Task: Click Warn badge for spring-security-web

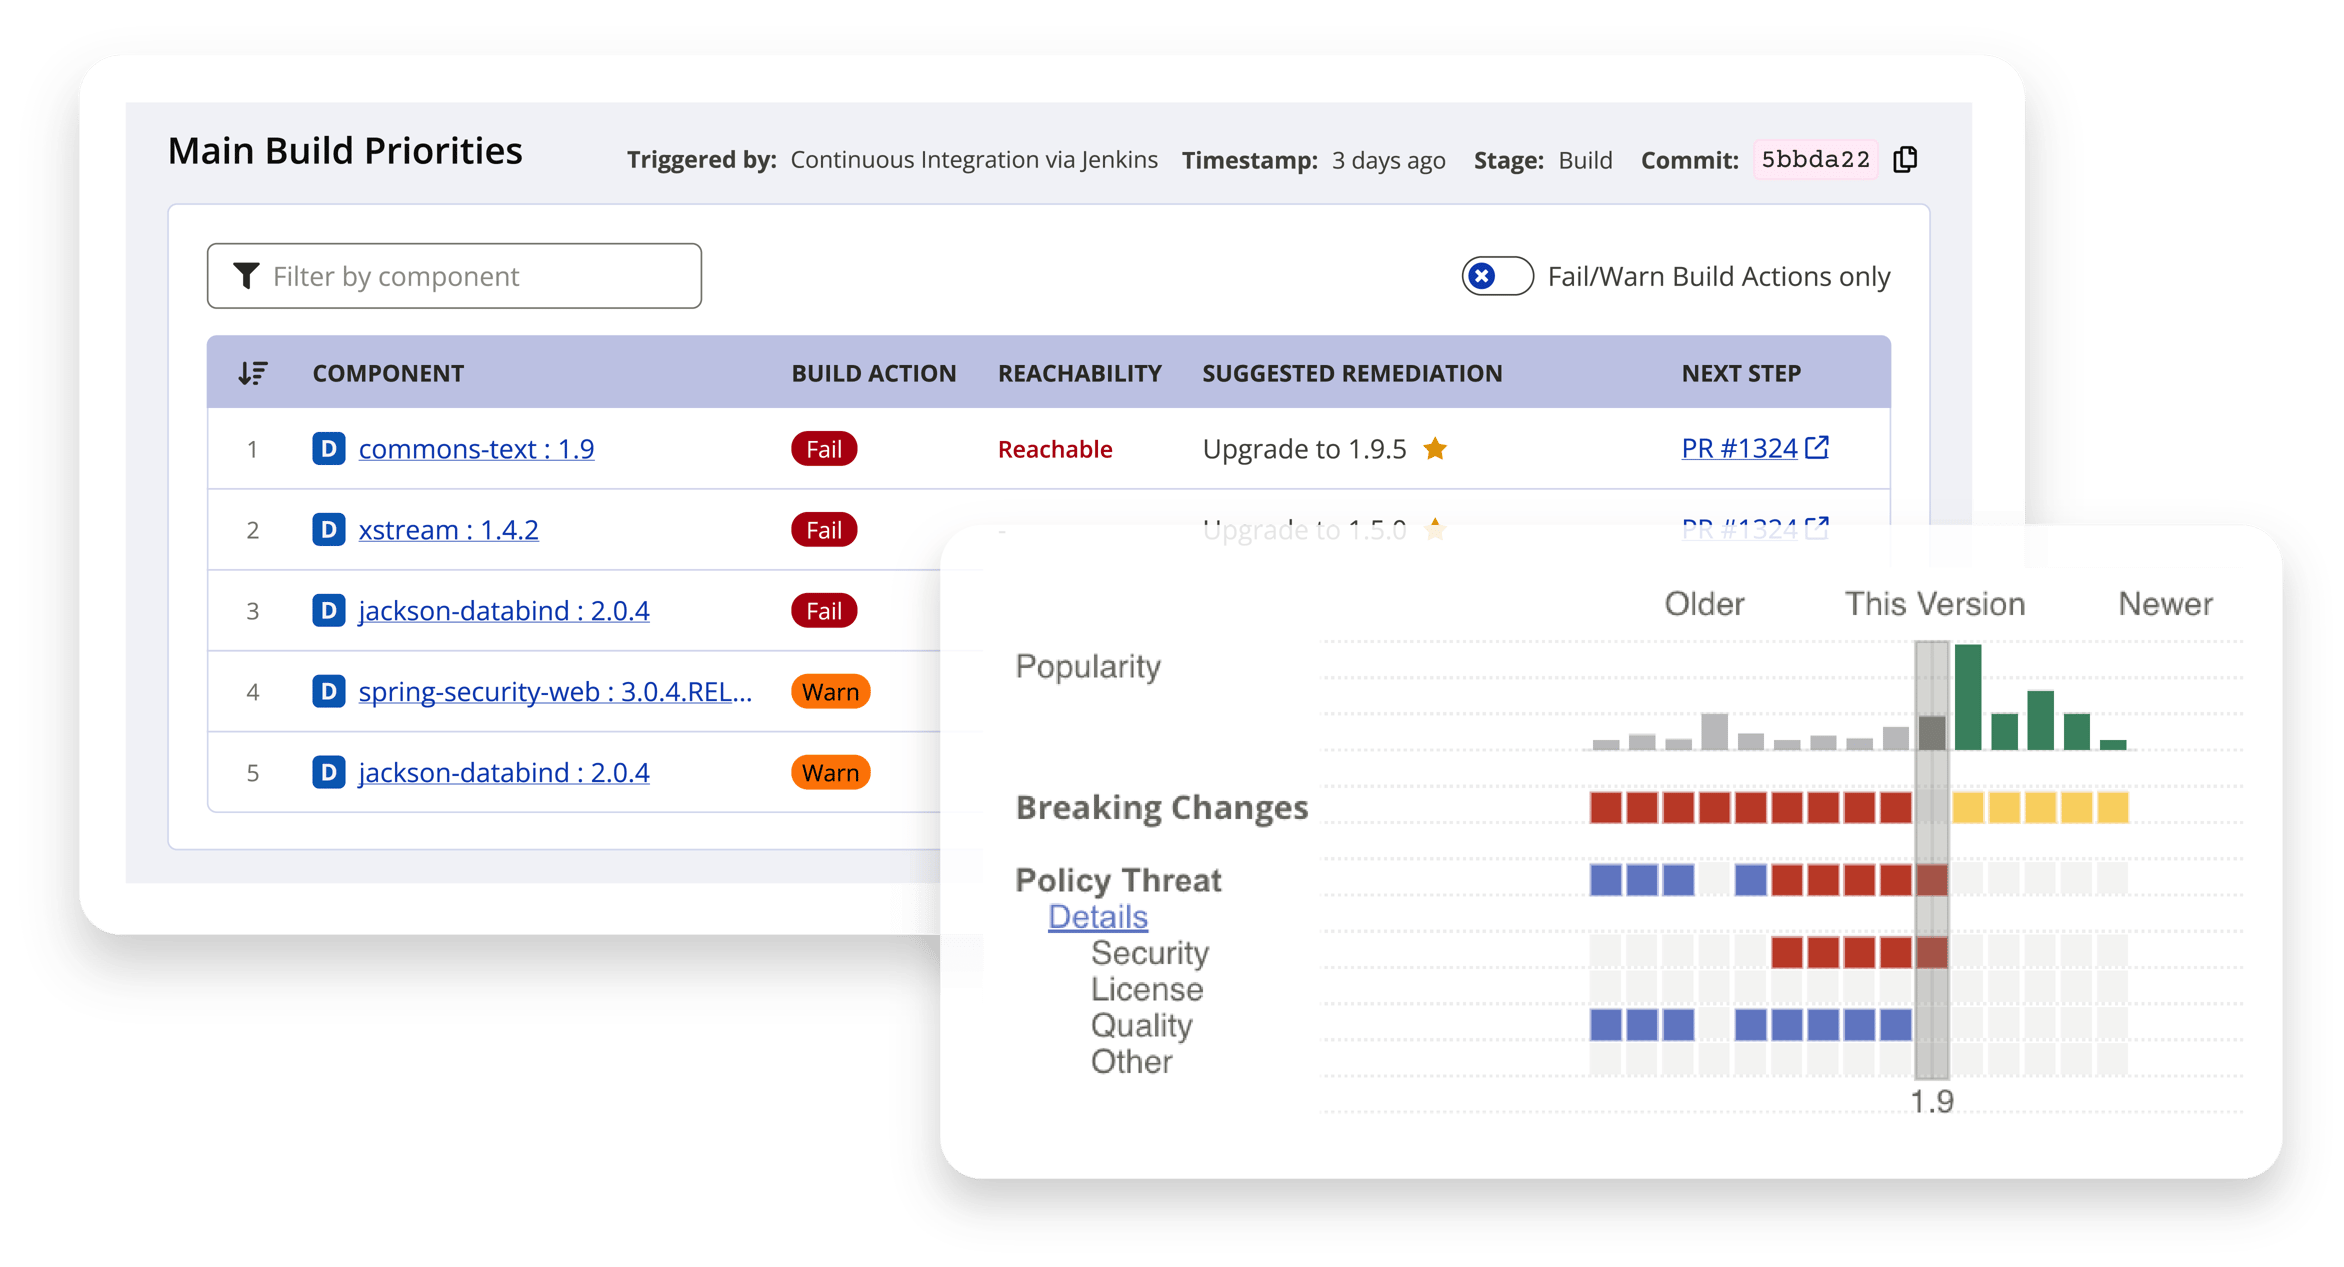Action: click(830, 692)
